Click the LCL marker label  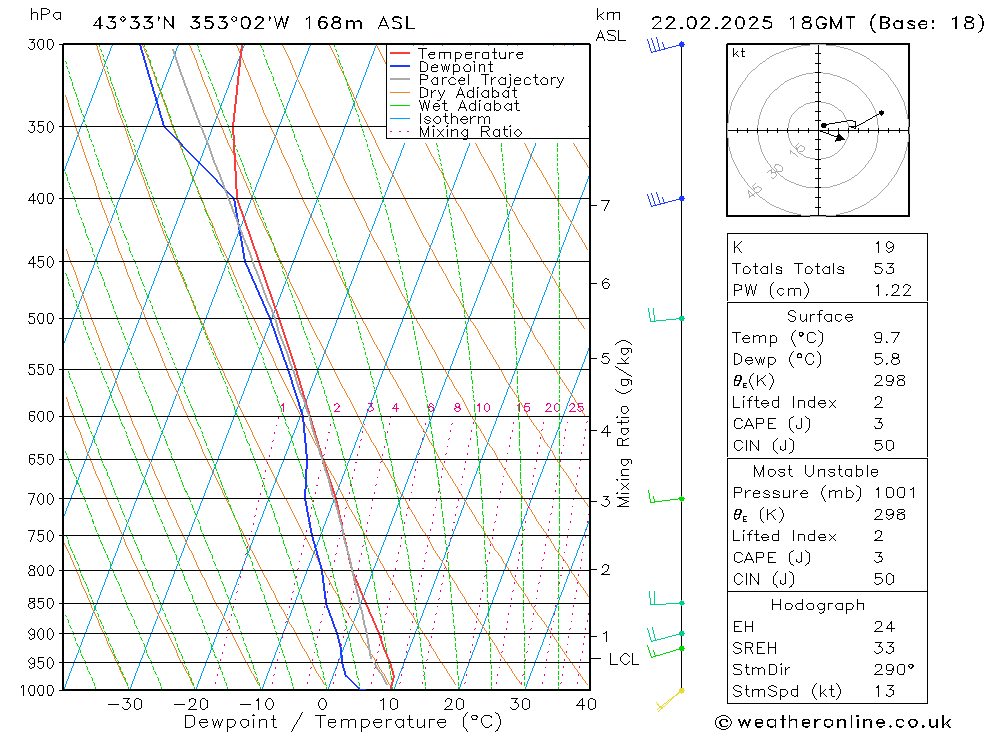click(624, 660)
